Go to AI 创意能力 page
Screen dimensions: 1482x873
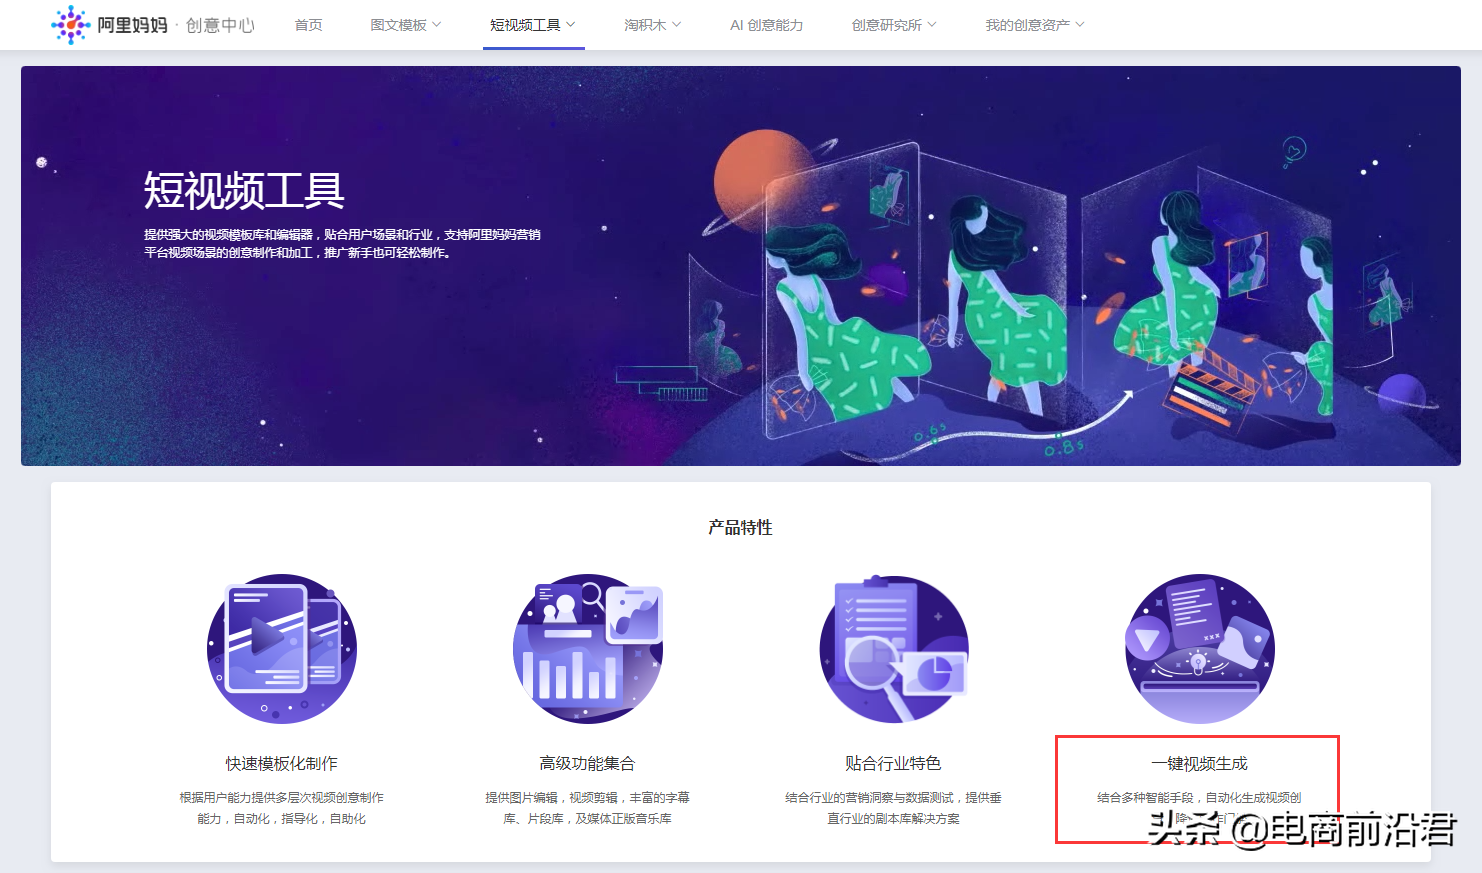point(766,25)
